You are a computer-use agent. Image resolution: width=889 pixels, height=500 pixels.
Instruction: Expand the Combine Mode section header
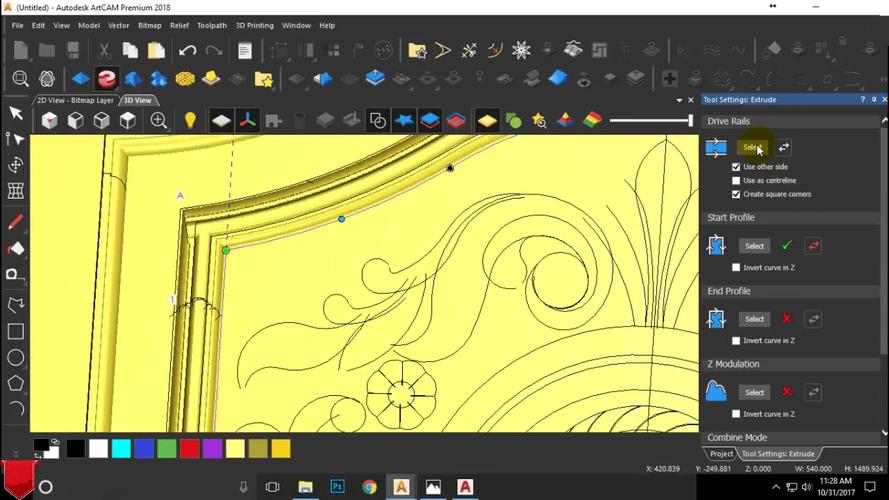[x=737, y=438]
